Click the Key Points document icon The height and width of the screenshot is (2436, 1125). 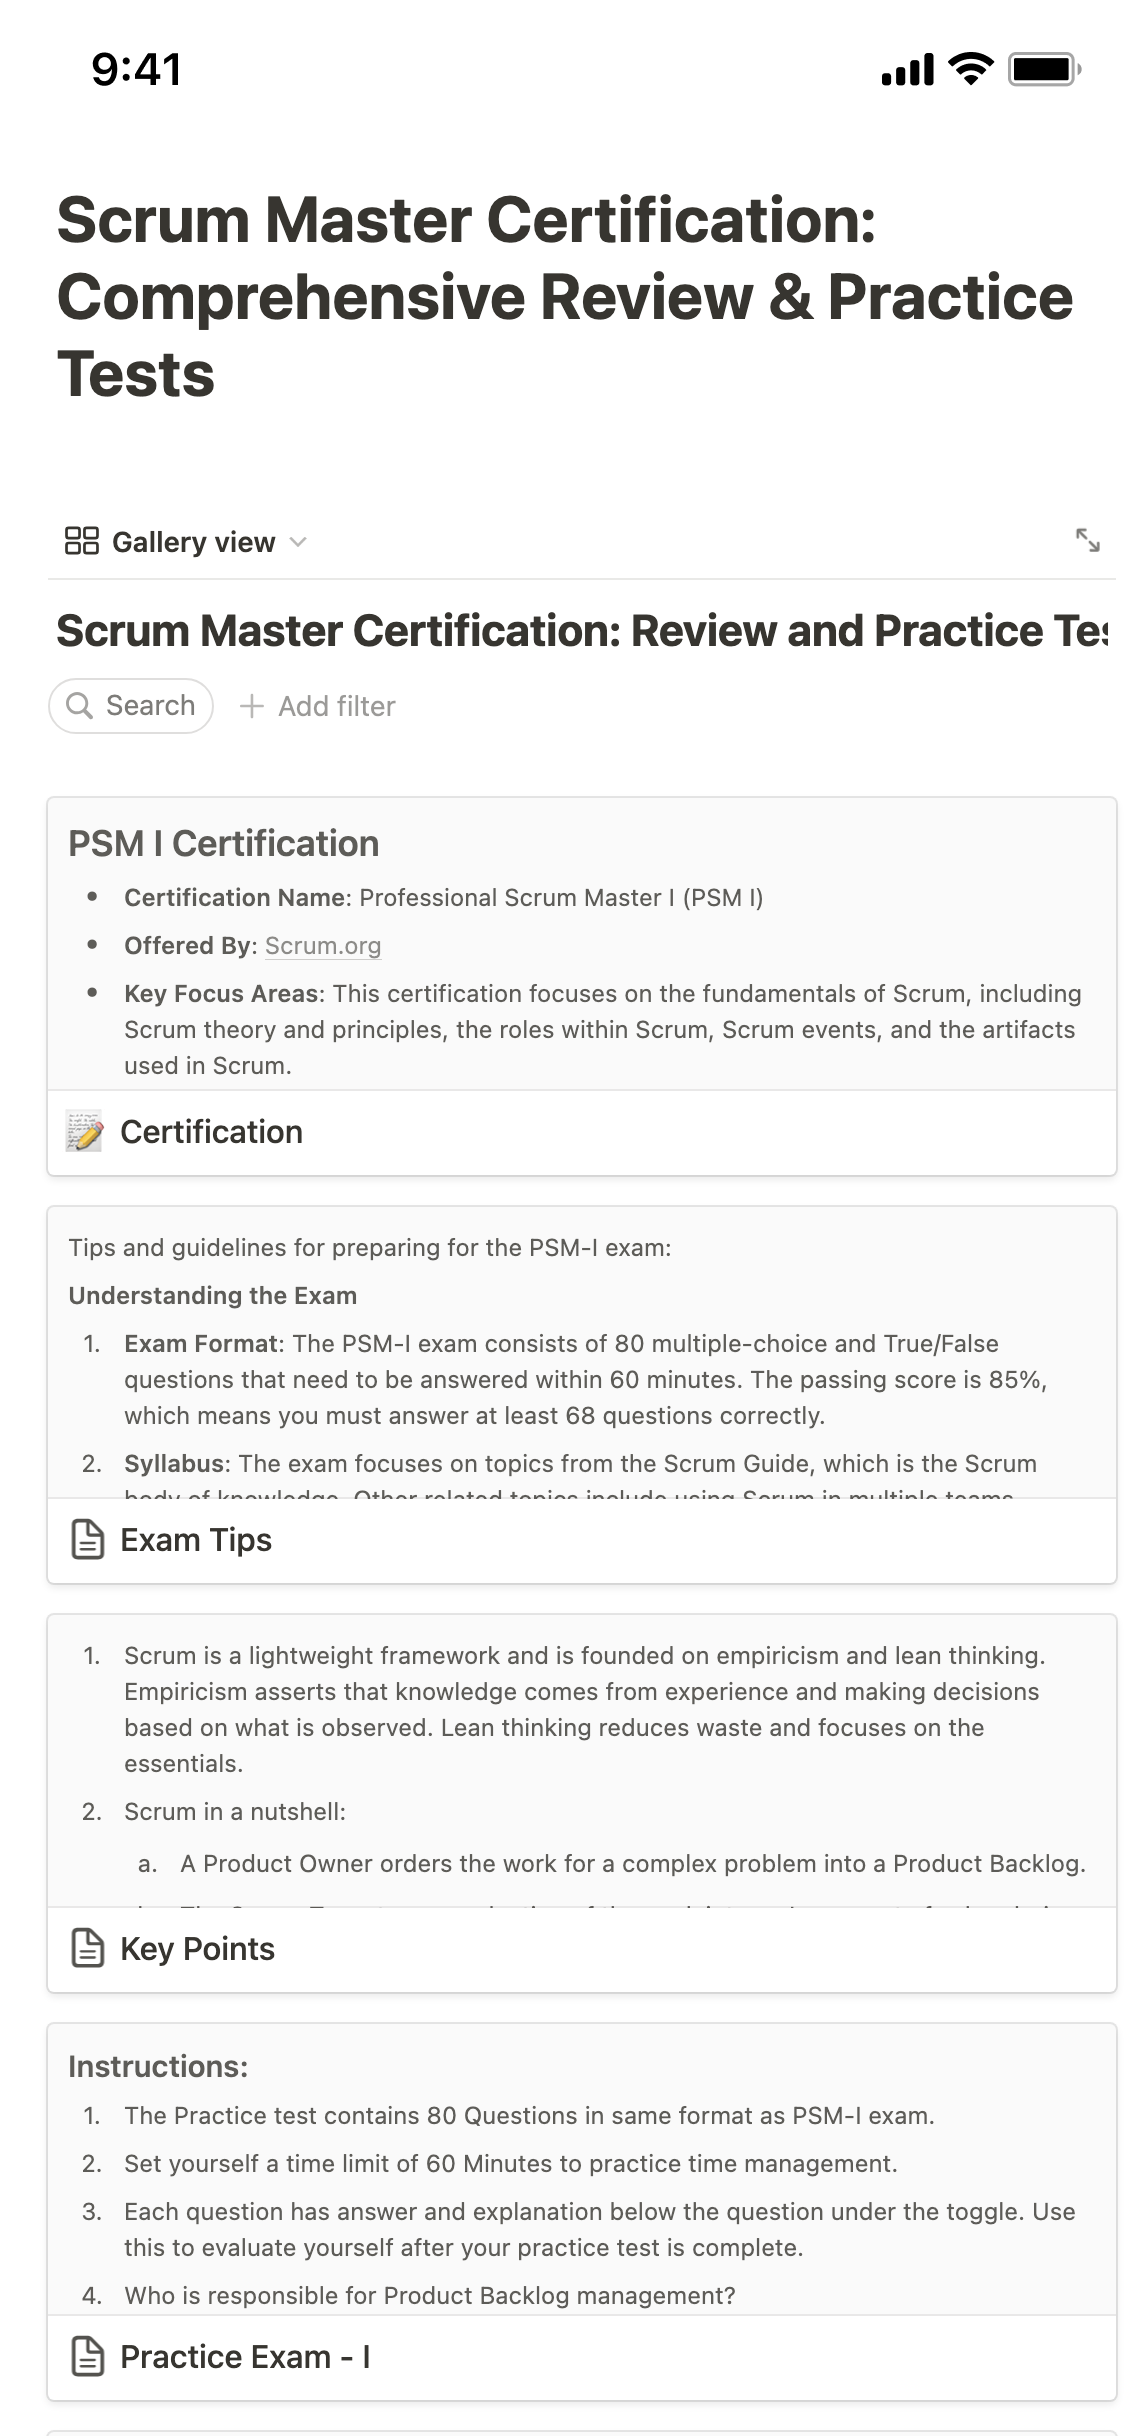88,1949
